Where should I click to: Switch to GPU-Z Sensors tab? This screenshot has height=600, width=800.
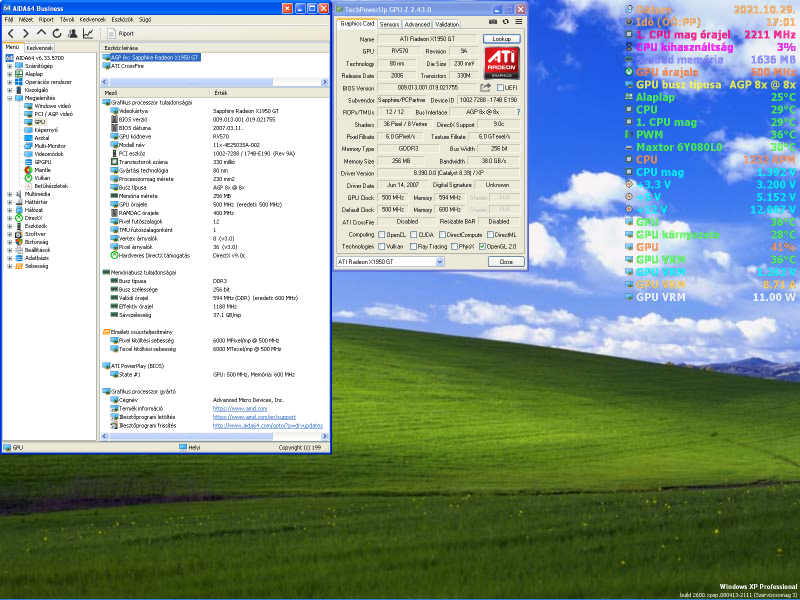click(x=389, y=24)
